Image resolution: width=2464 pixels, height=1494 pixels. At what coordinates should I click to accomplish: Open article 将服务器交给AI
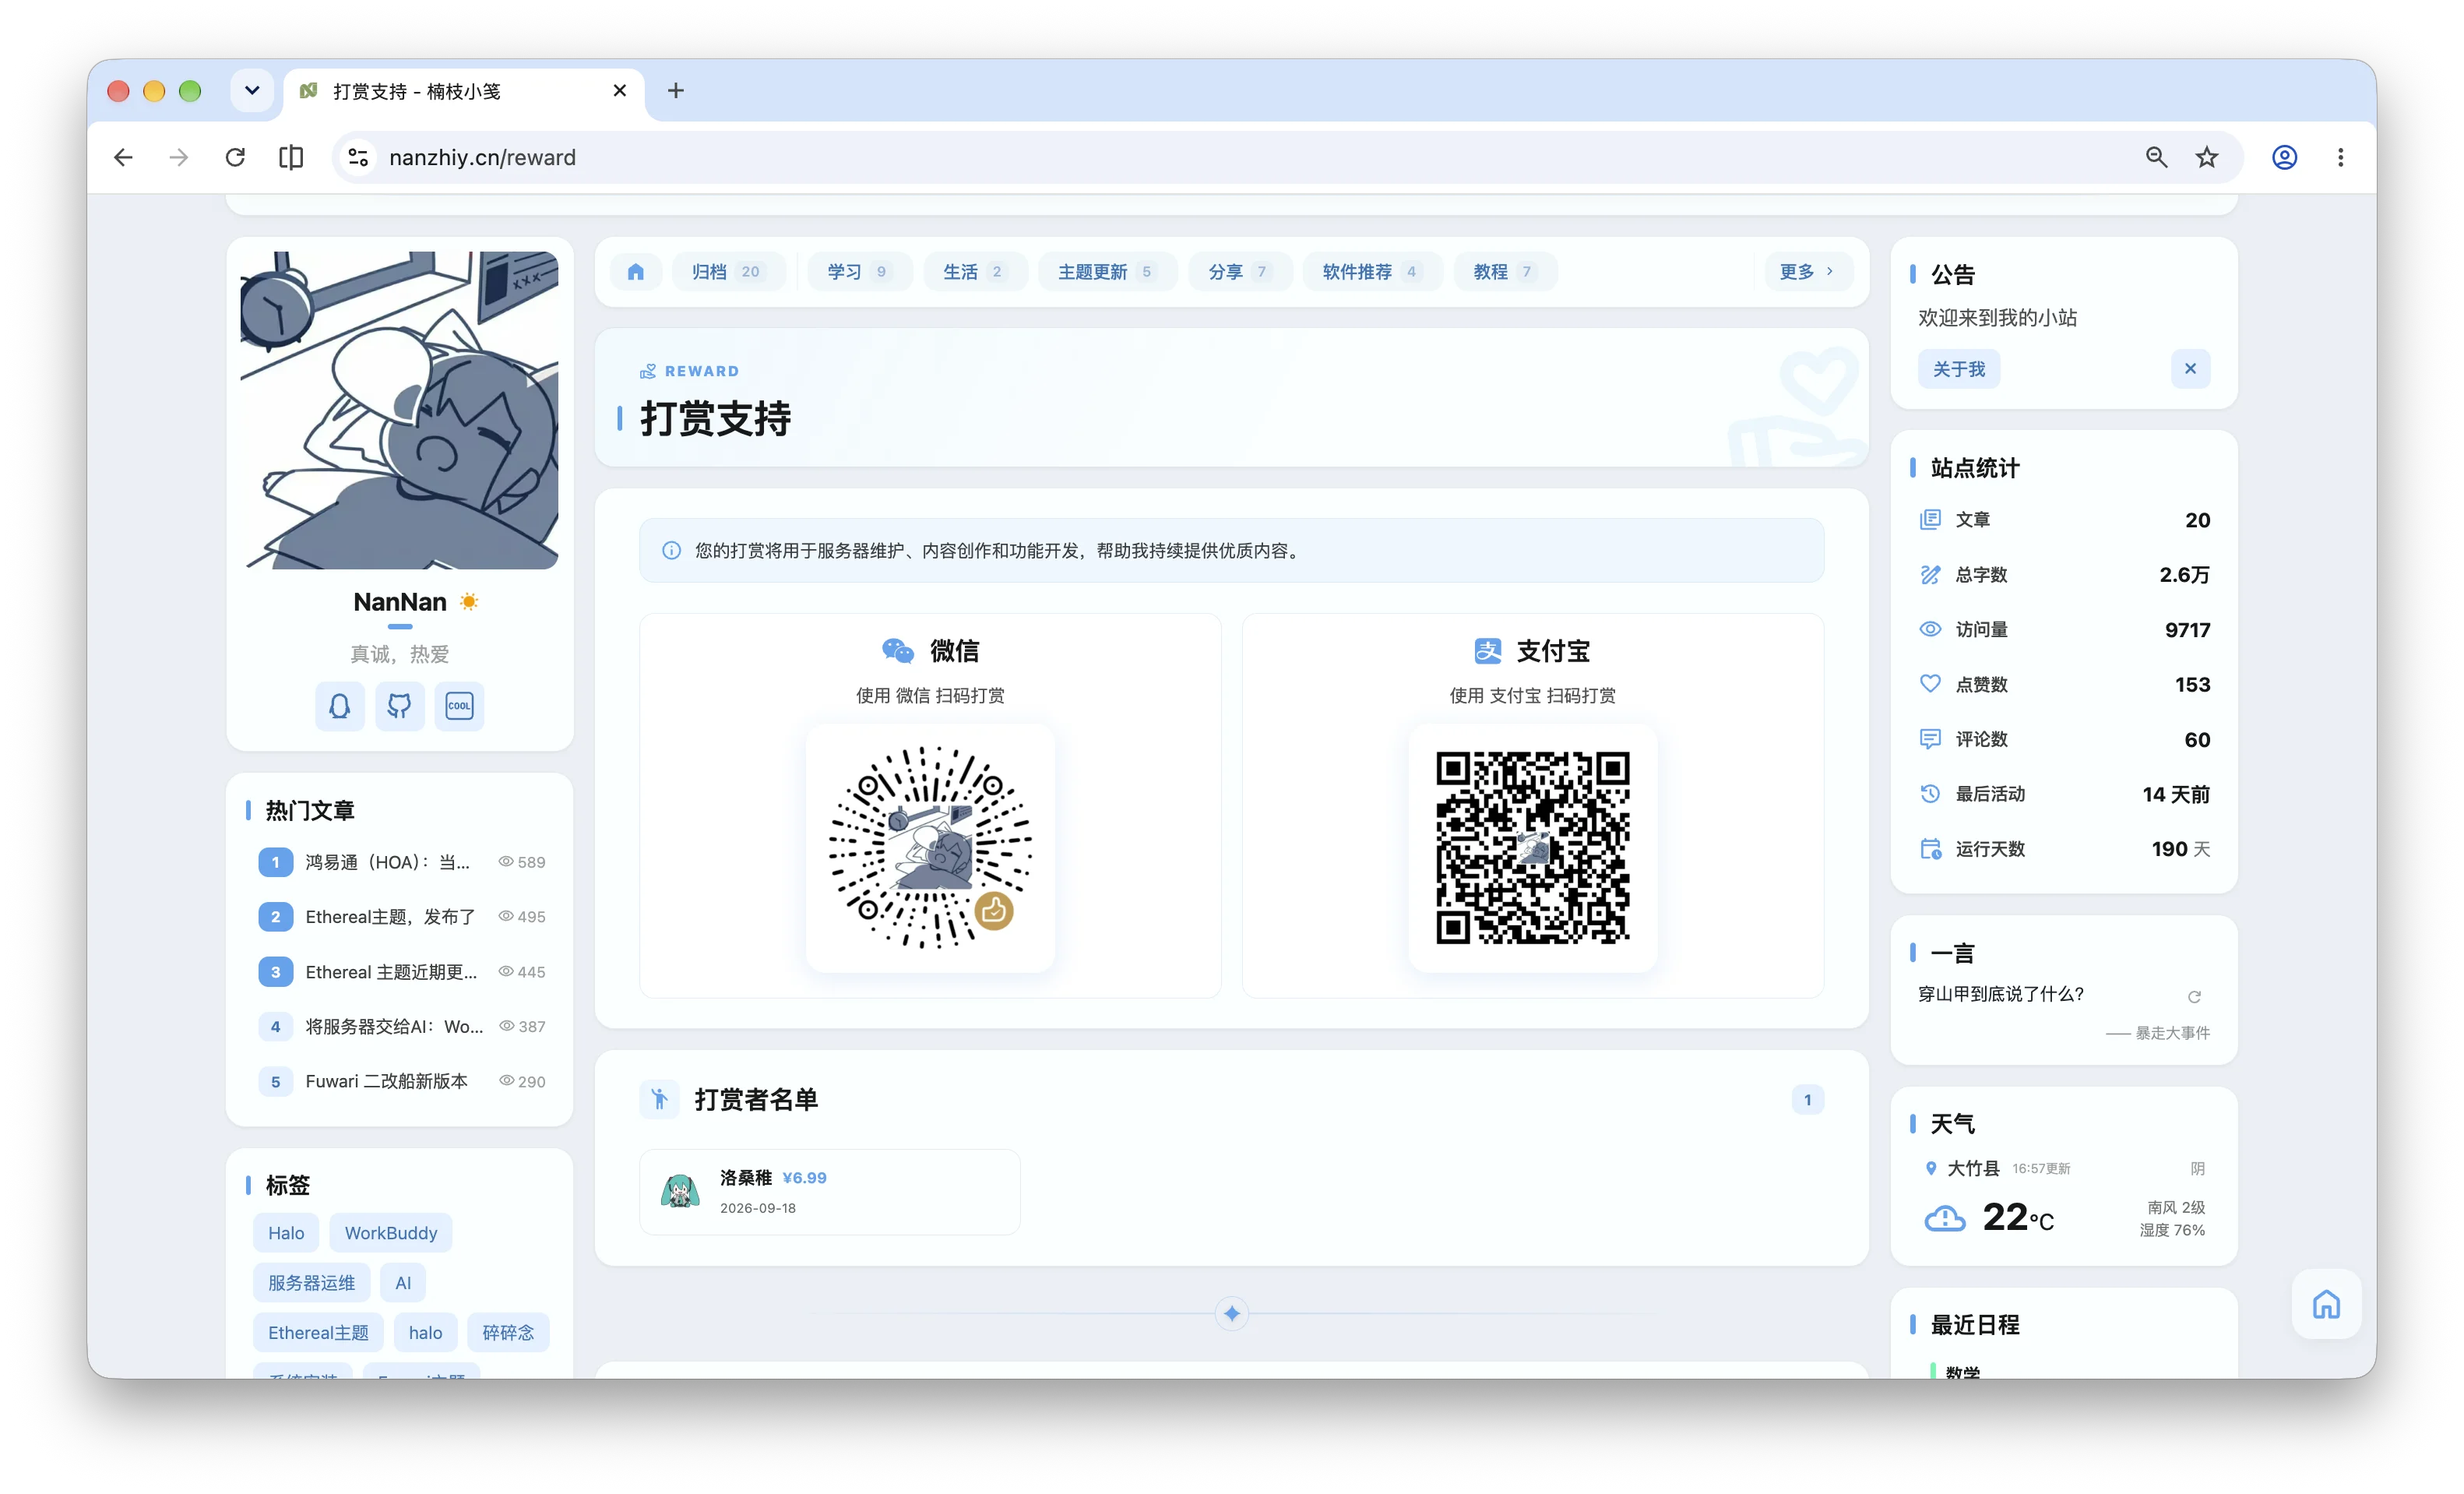pos(401,1027)
